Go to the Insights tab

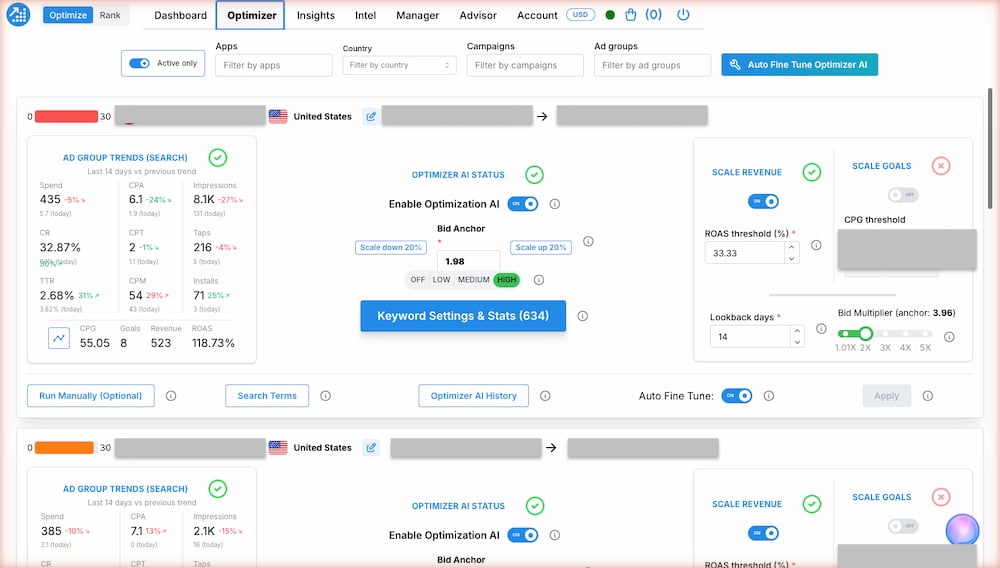(316, 15)
